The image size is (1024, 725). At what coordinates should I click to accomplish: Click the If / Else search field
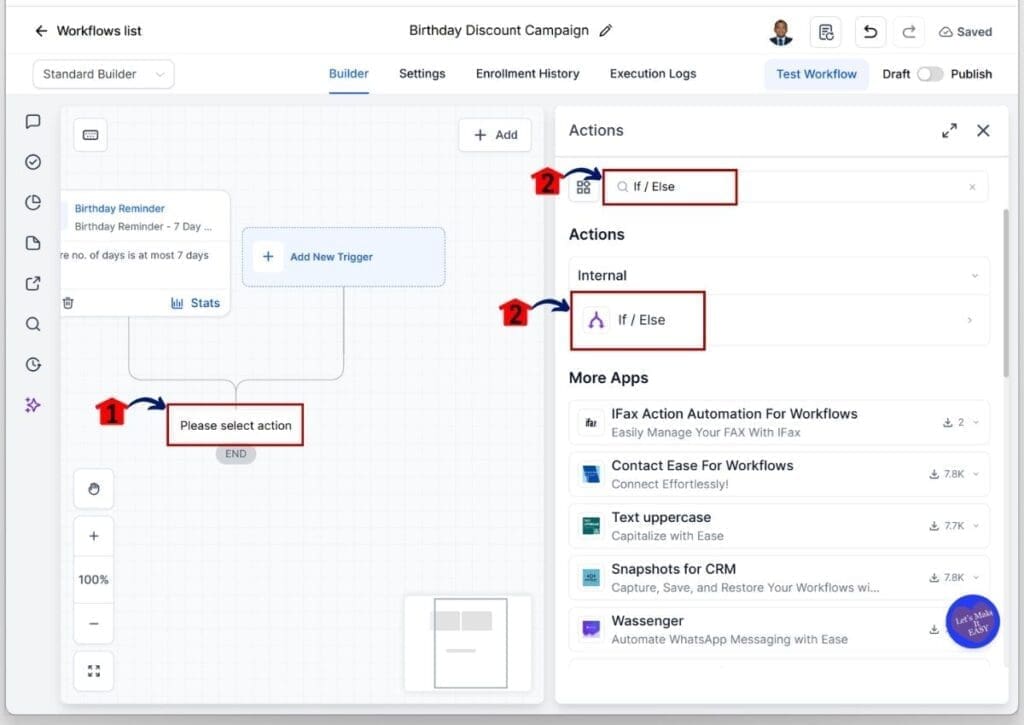795,187
